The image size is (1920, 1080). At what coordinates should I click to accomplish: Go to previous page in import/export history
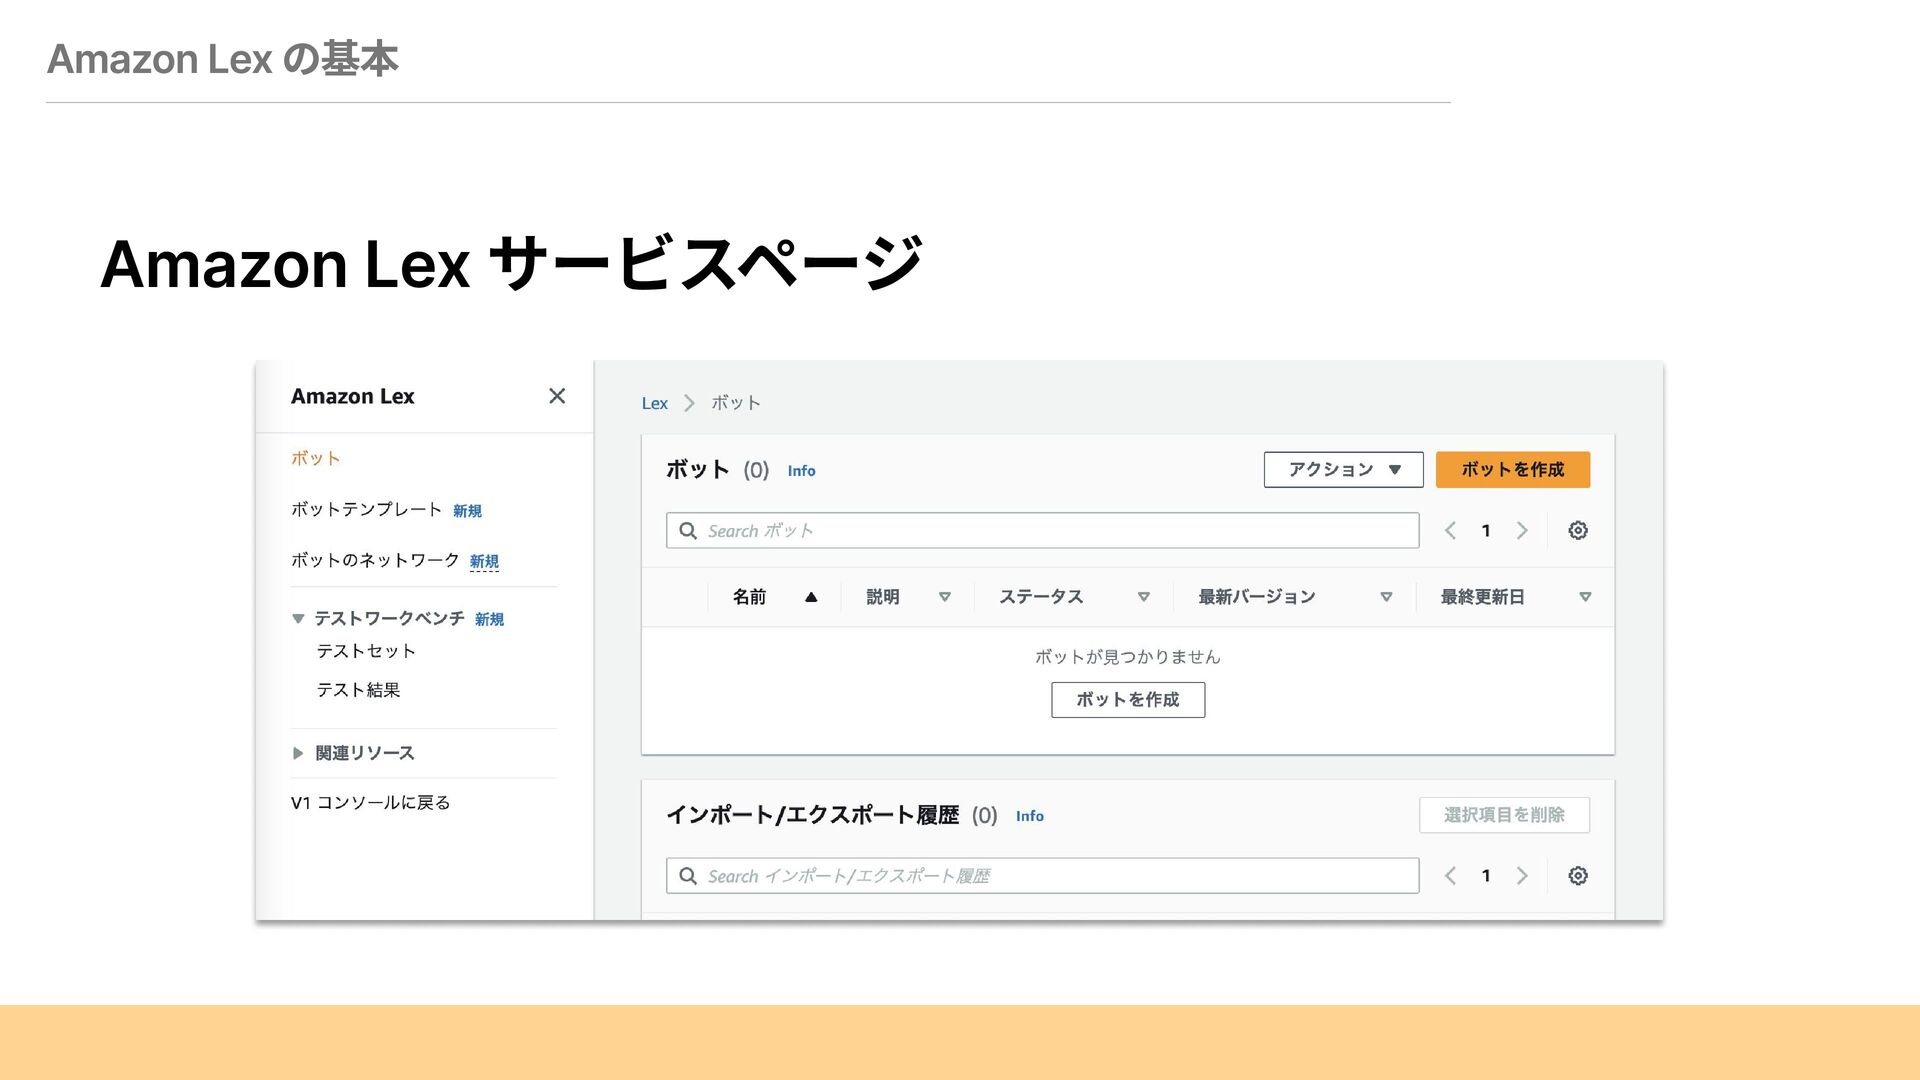(x=1450, y=876)
